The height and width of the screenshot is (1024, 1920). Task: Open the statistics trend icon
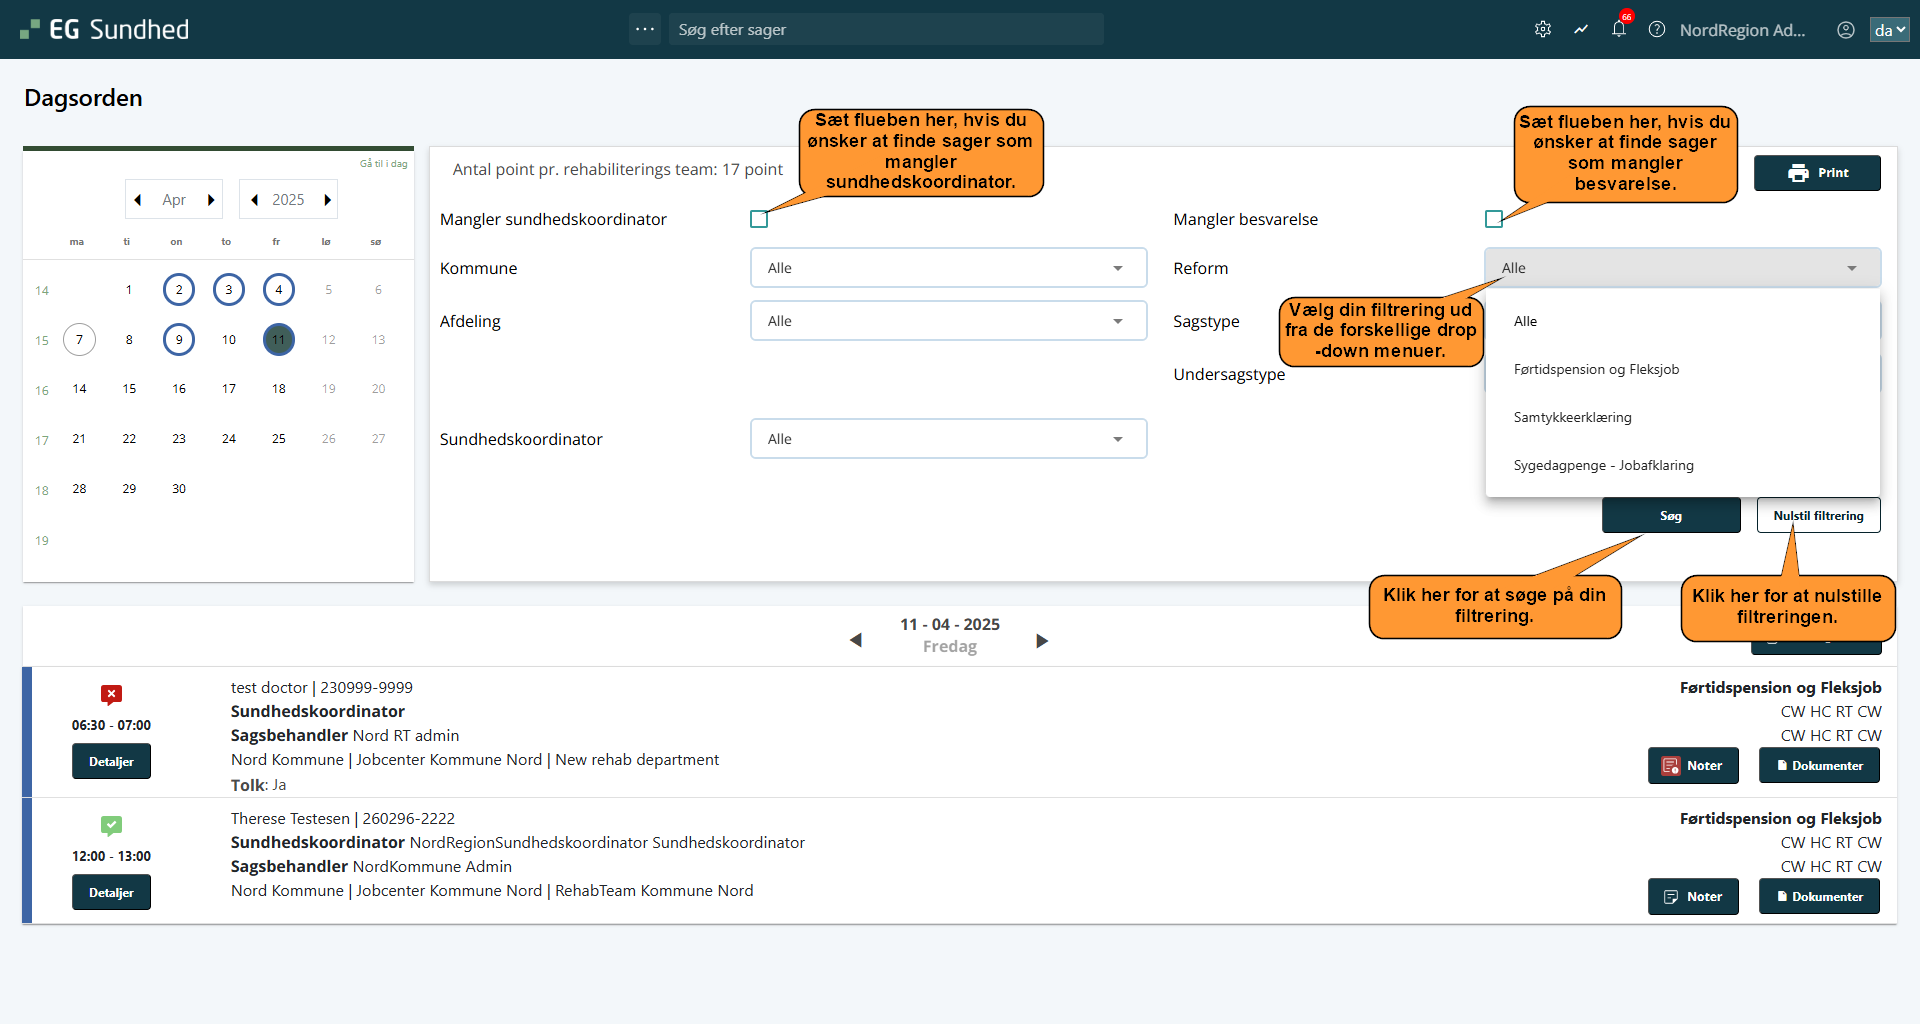[x=1581, y=30]
